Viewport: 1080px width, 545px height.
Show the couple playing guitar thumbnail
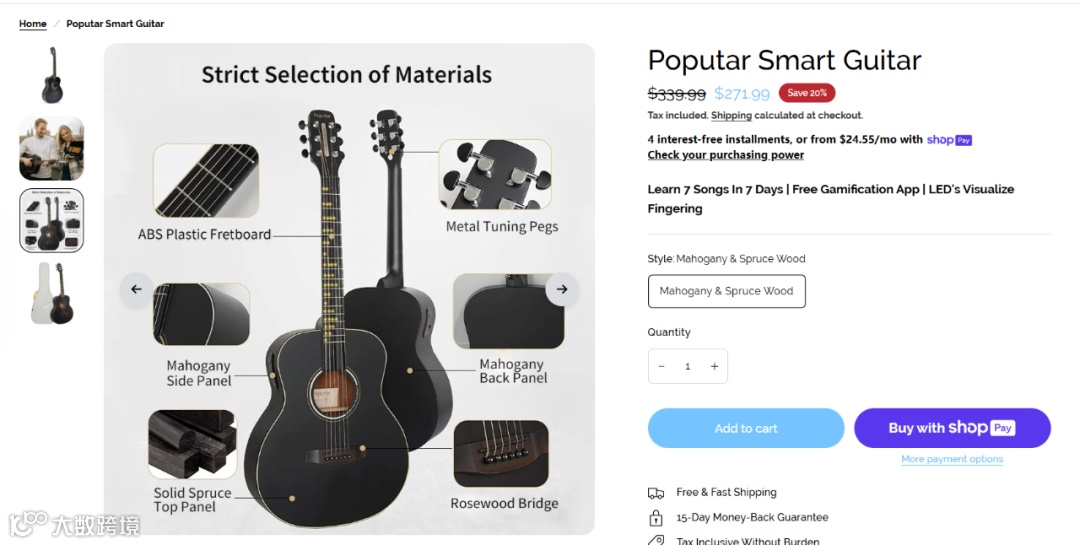point(52,148)
